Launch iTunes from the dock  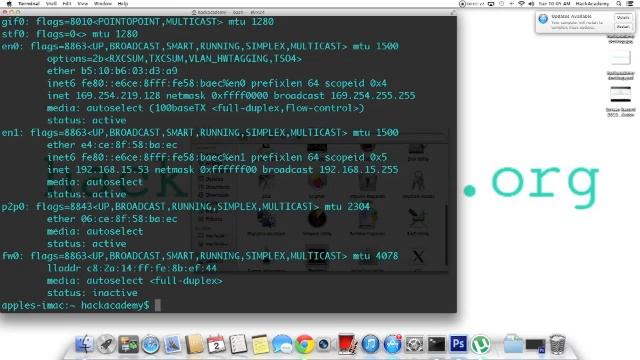[x=370, y=344]
